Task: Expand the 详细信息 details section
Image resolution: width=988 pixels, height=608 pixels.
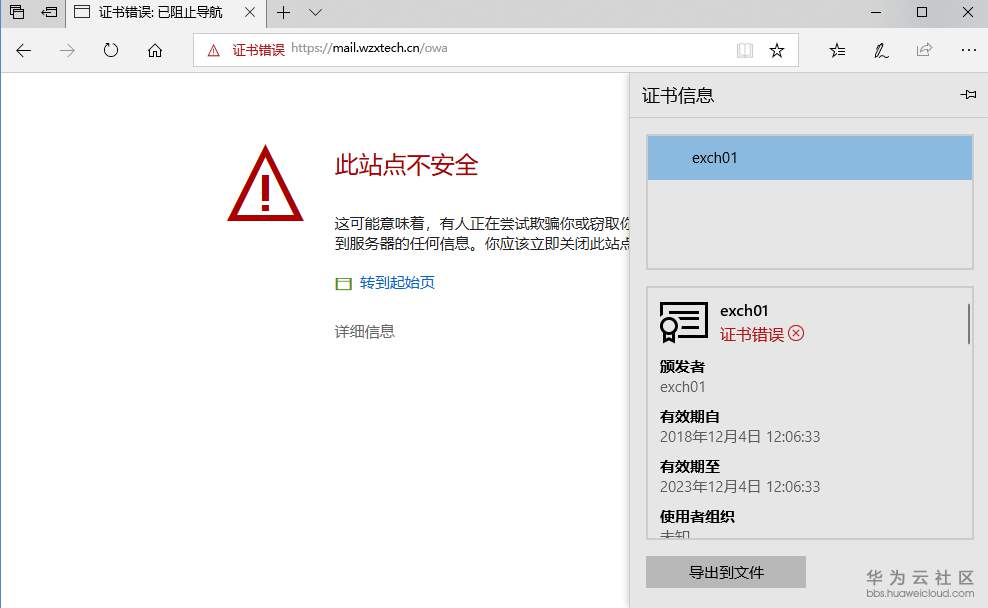Action: pos(368,331)
